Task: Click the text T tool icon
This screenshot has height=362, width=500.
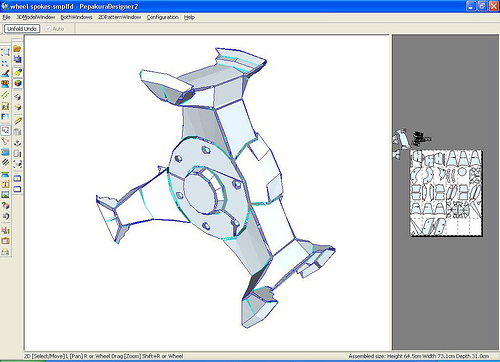Action: (5, 184)
